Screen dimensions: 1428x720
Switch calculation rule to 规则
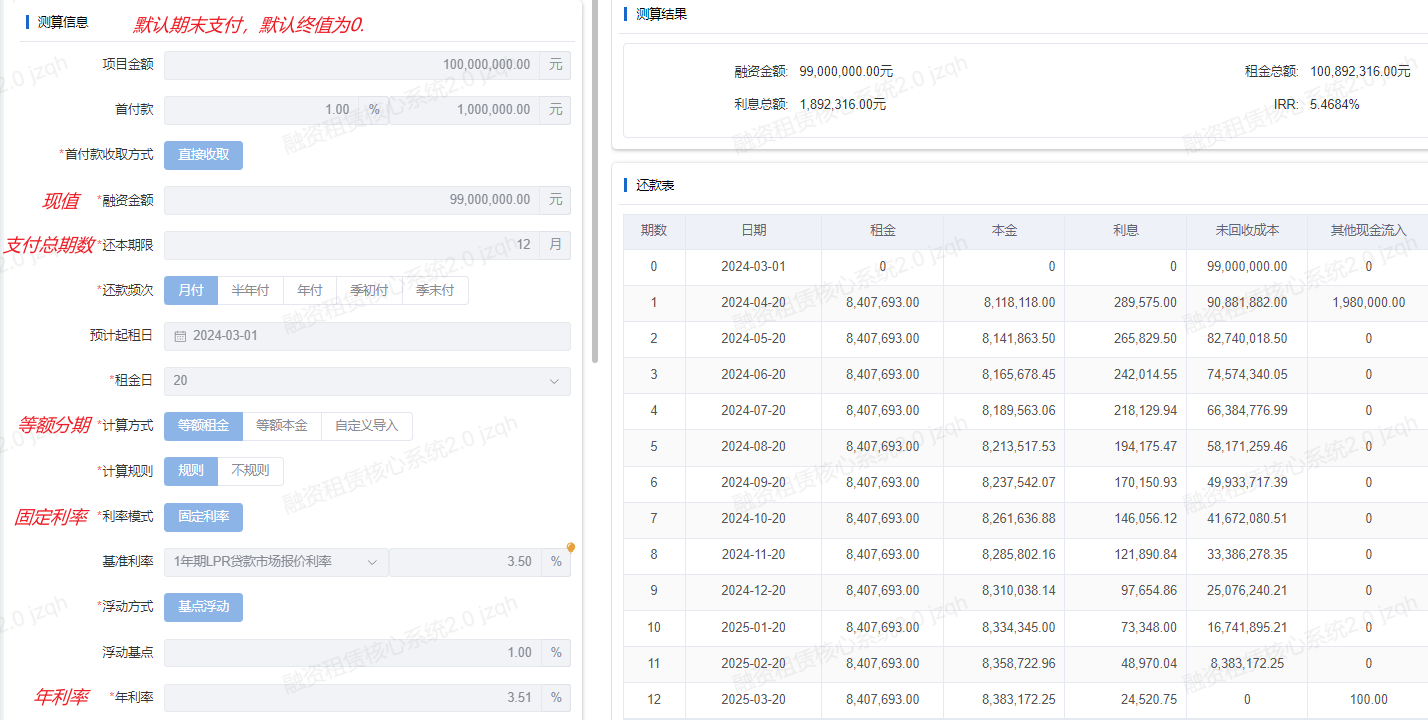191,471
